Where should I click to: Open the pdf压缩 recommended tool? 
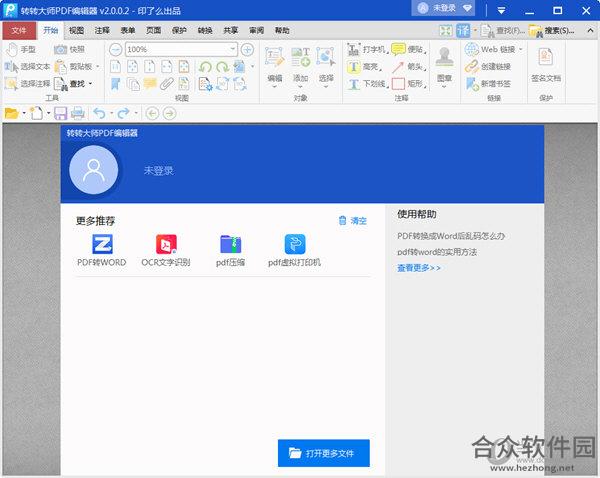click(x=230, y=251)
